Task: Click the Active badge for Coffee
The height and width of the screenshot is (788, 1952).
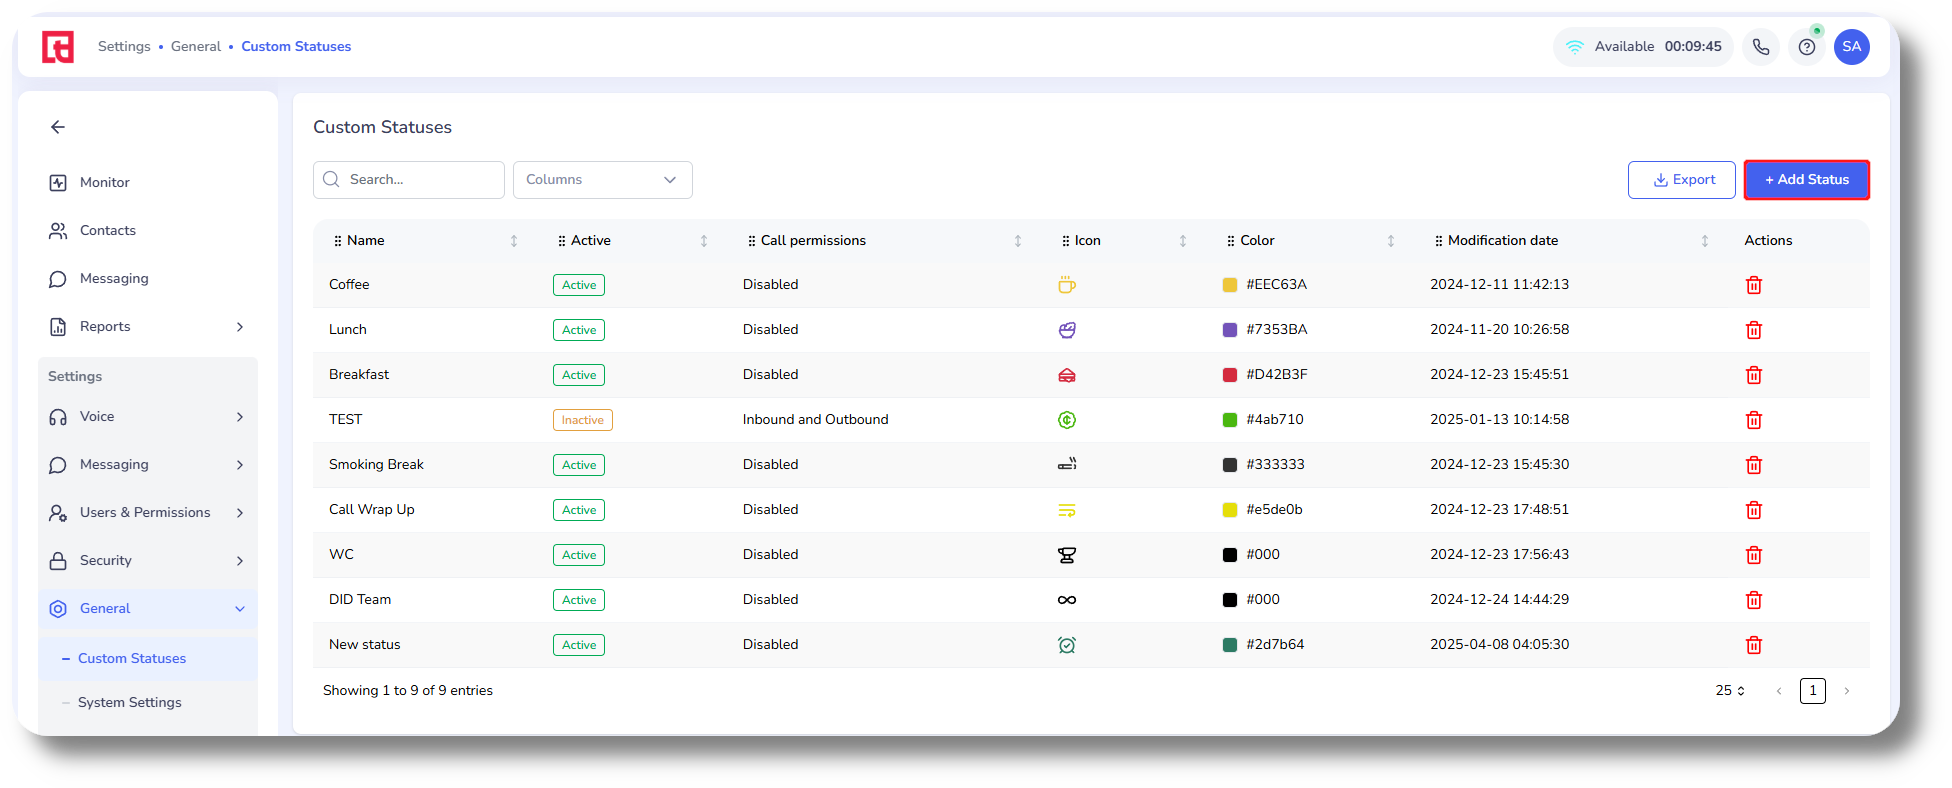Action: coord(578,285)
